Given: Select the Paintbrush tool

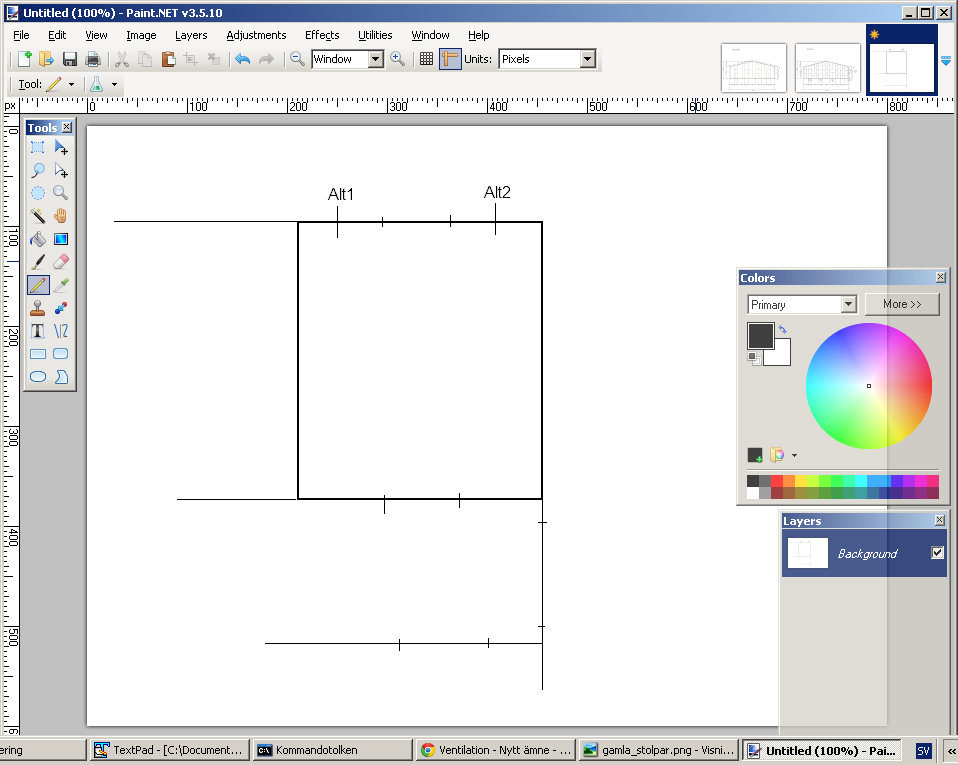Looking at the screenshot, I should (38, 262).
